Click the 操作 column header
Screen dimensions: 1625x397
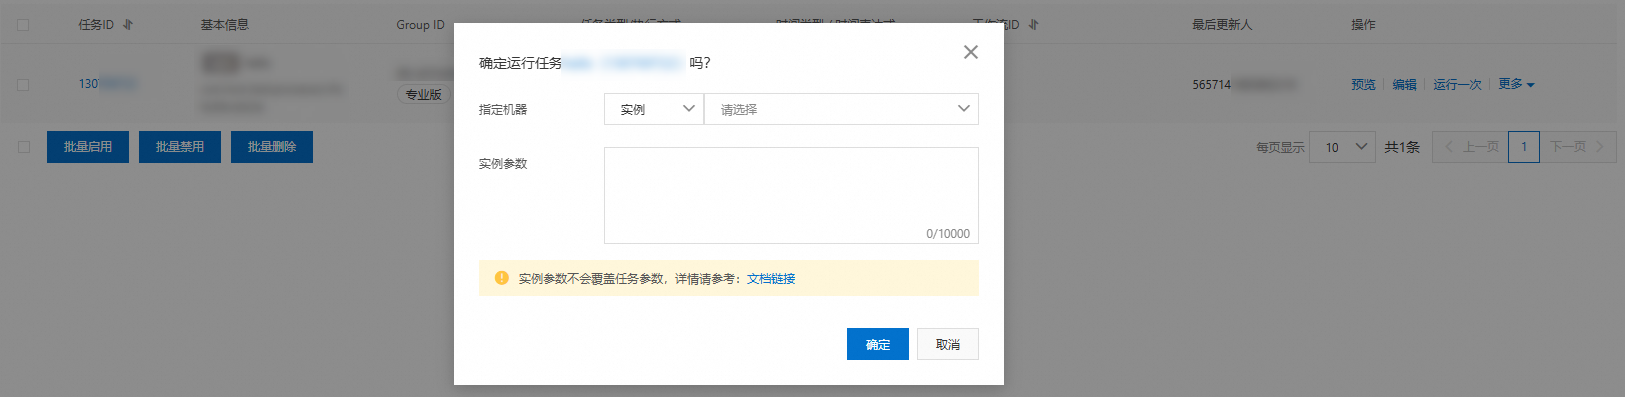pos(1363,25)
